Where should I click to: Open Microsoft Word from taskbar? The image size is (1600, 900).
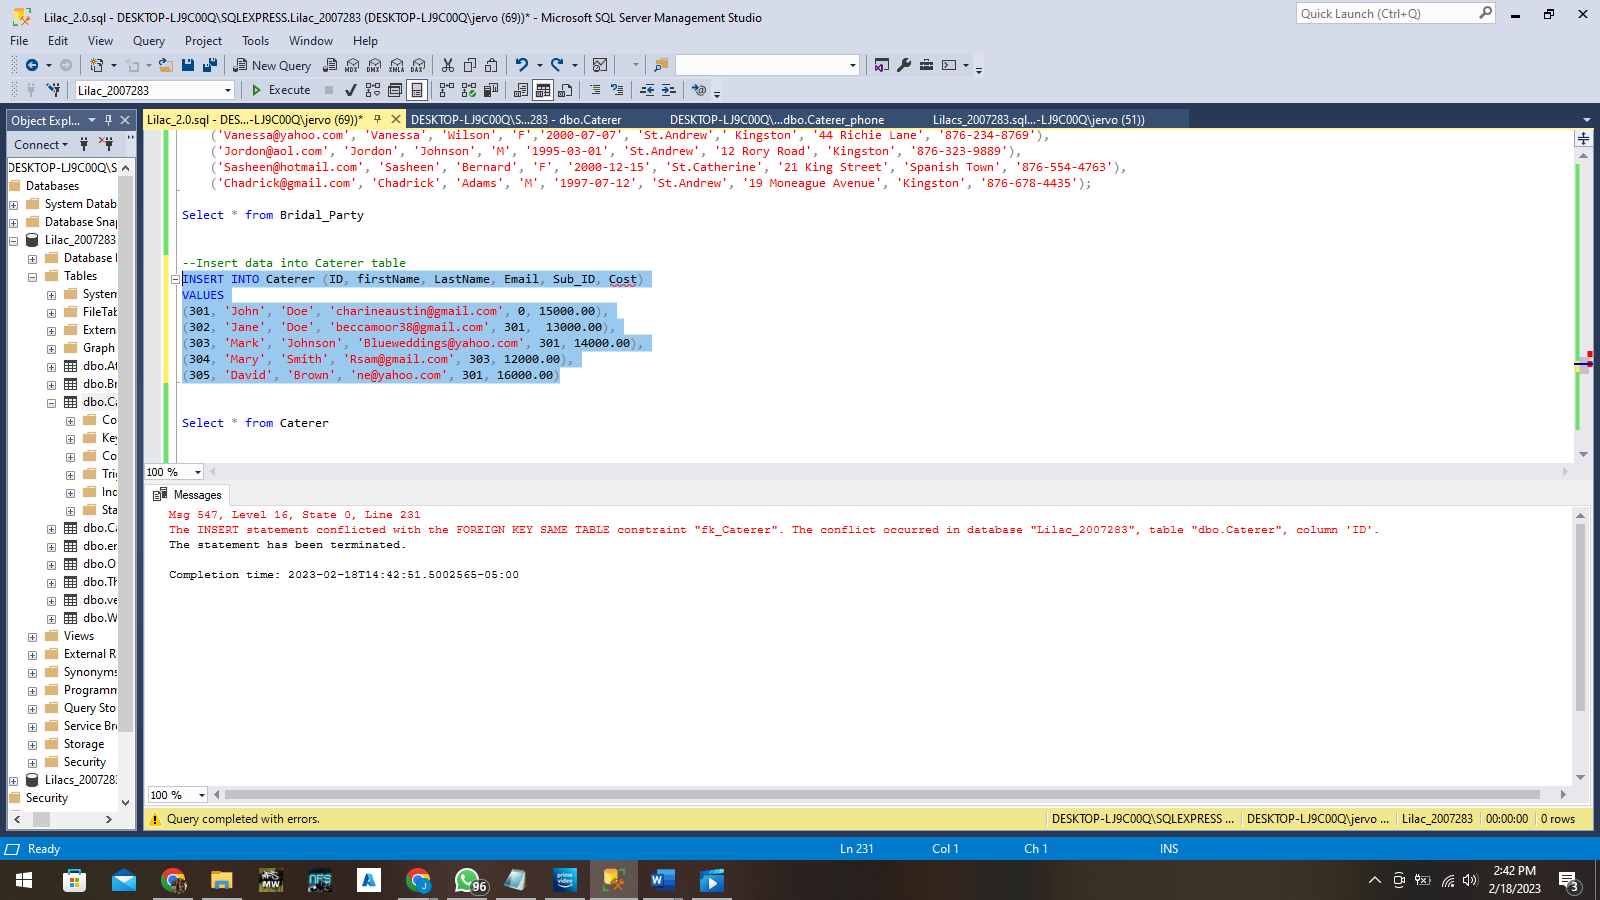pos(662,880)
